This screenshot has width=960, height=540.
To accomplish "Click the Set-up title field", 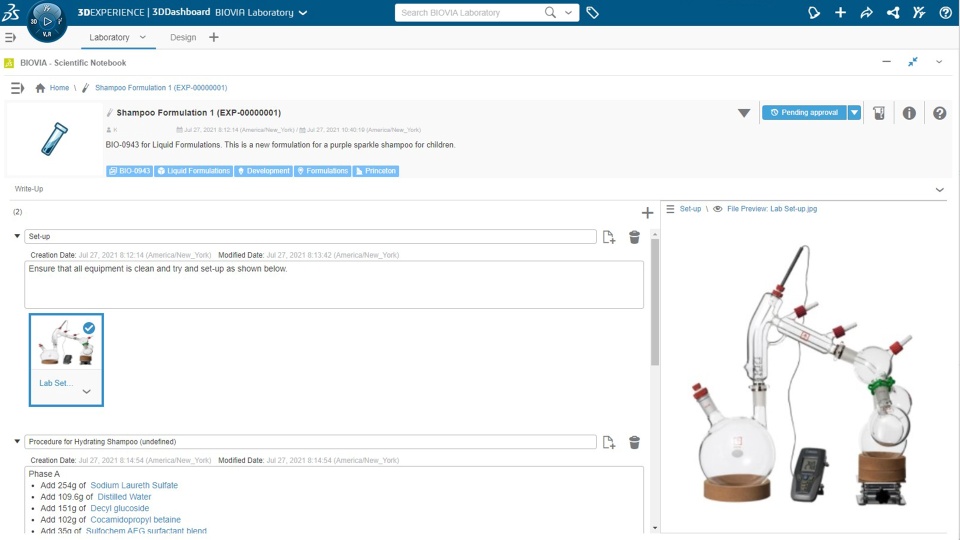I will pos(310,236).
